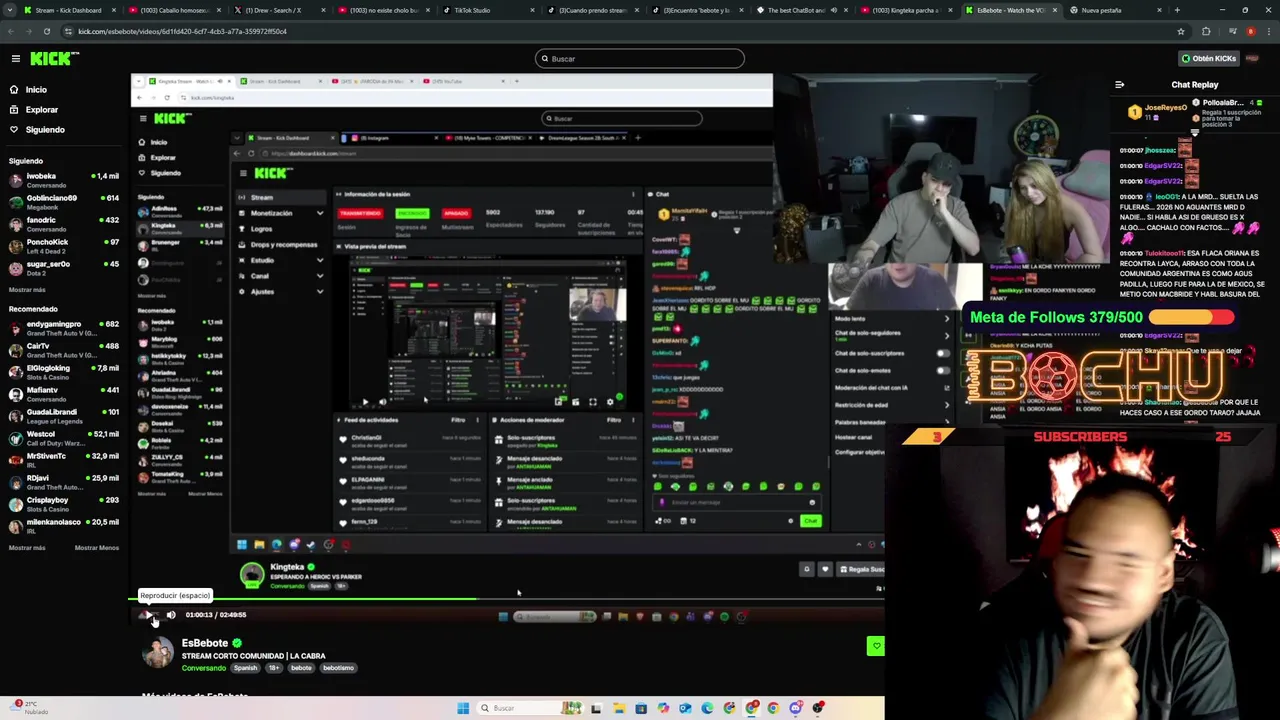This screenshot has width=1280, height=720.
Task: Collapse list with Mostrar Menos
Action: point(97,548)
